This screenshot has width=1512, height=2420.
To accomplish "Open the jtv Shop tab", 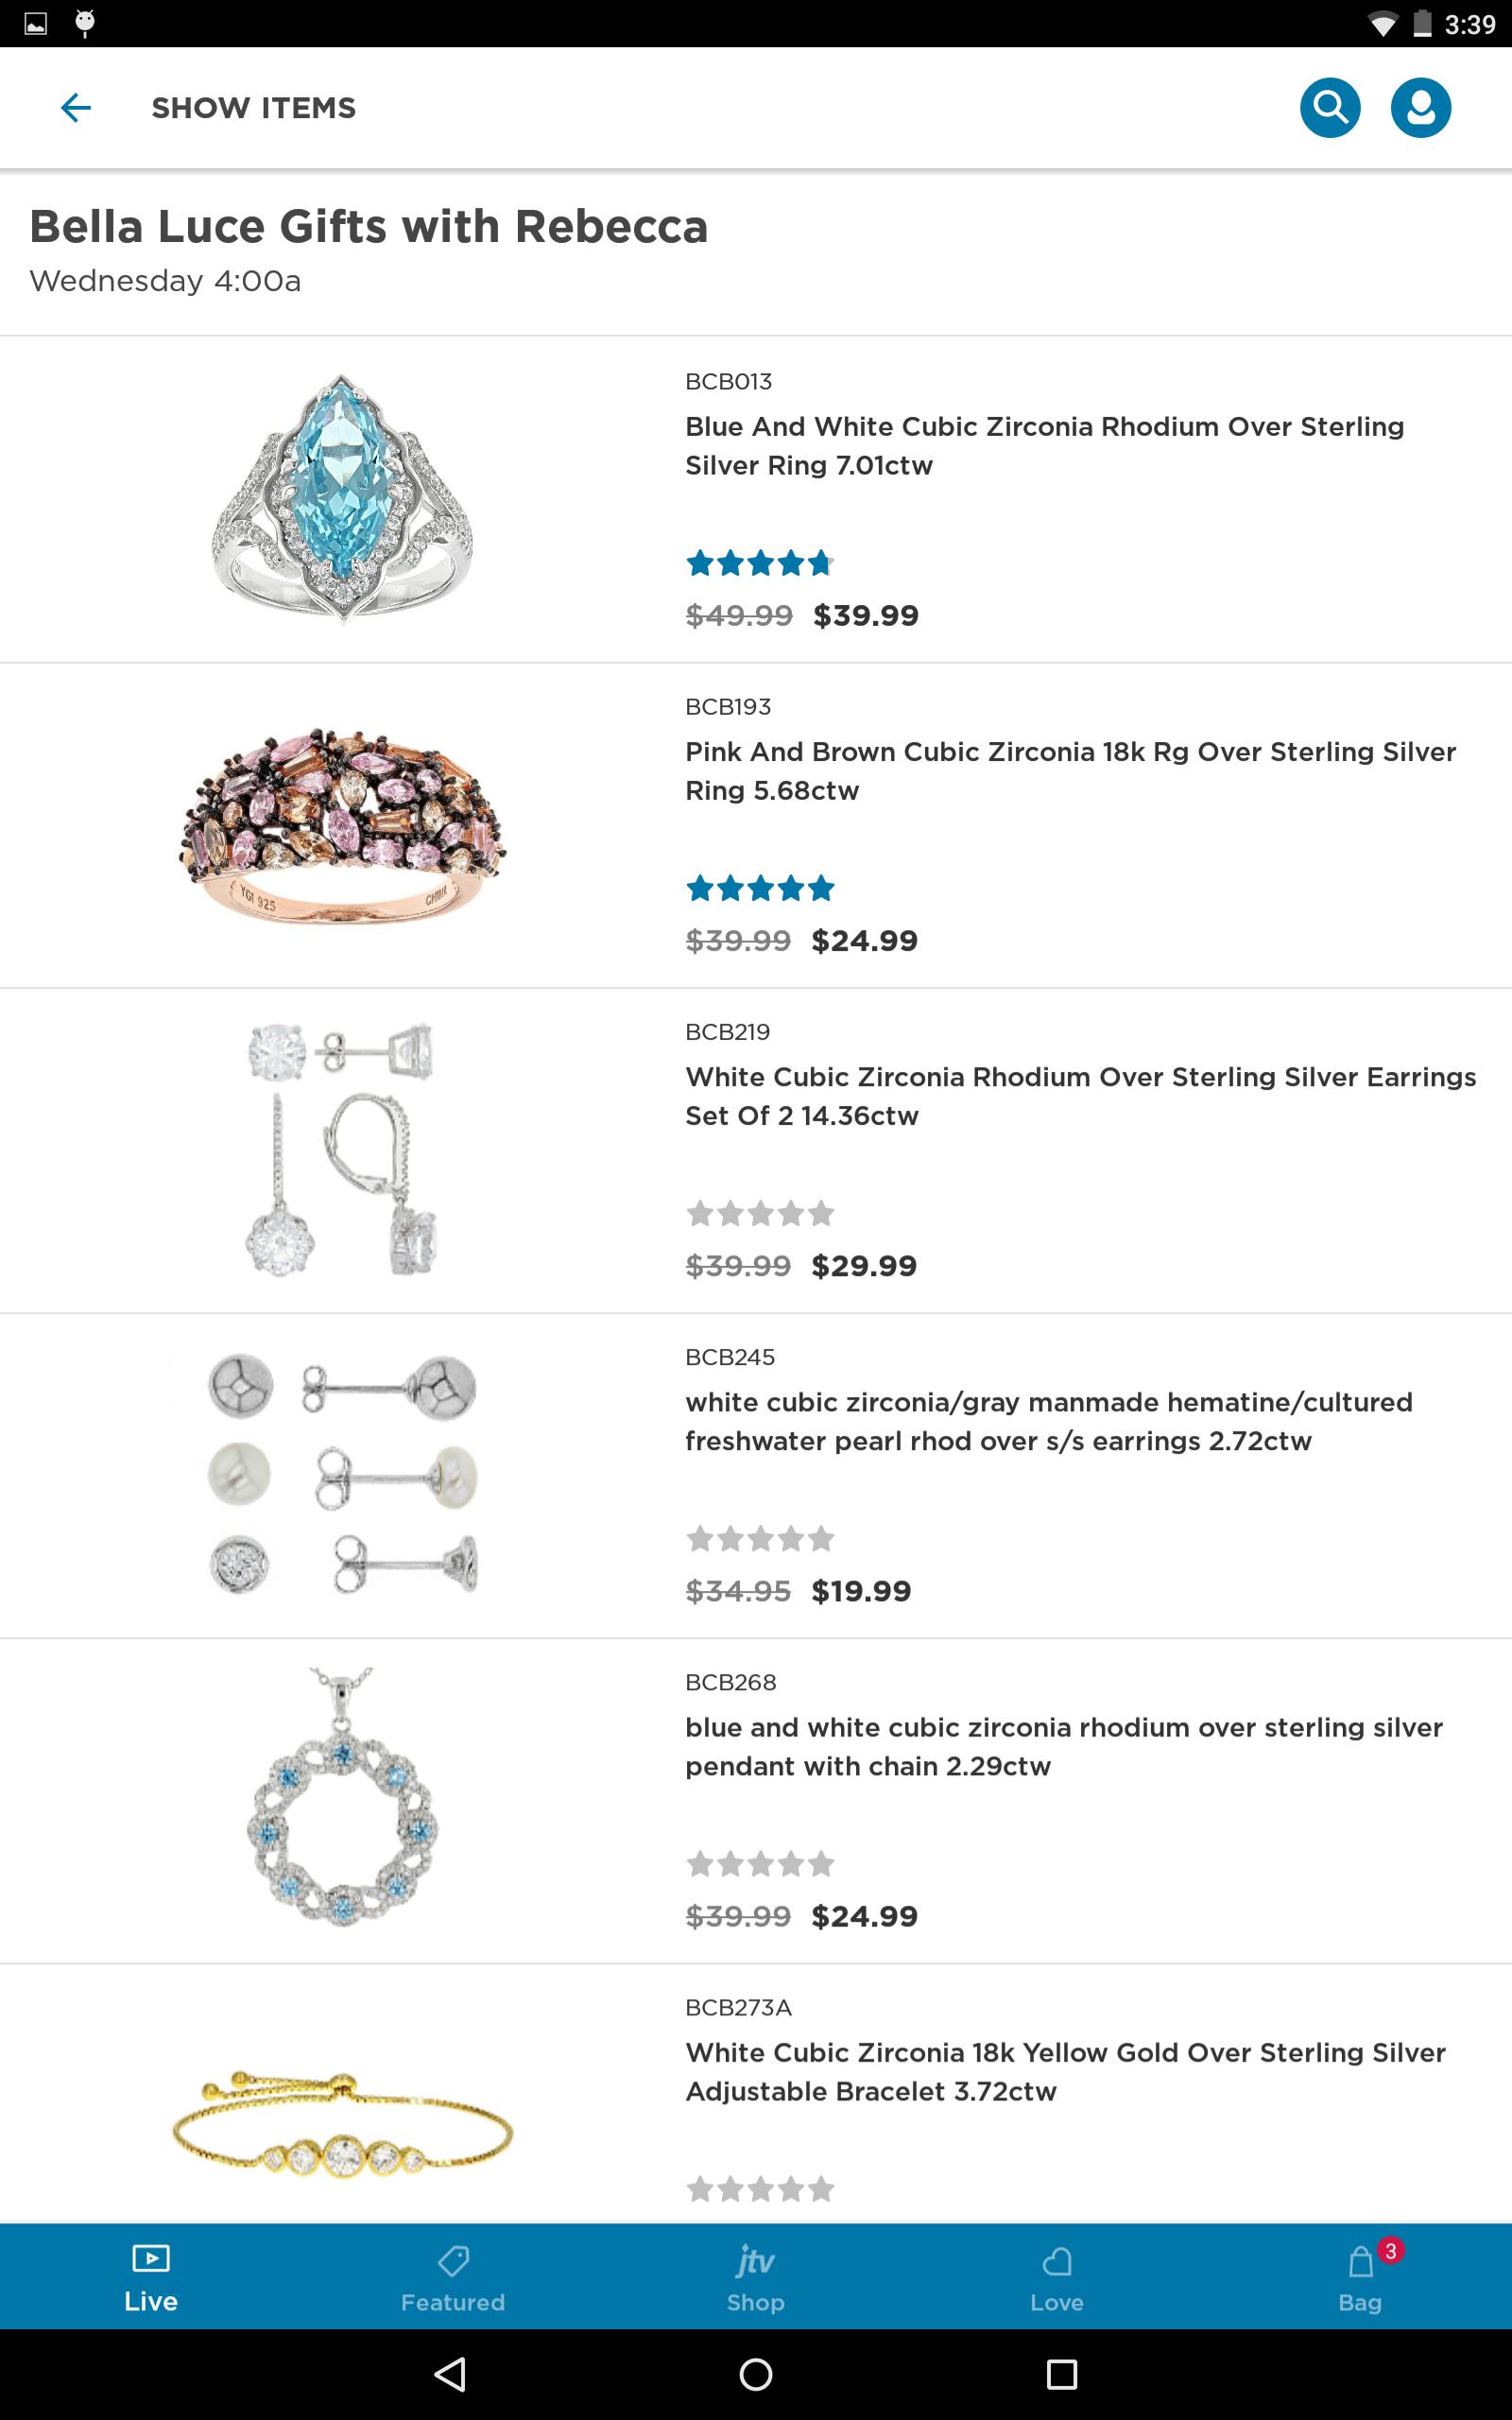I will [x=755, y=2278].
